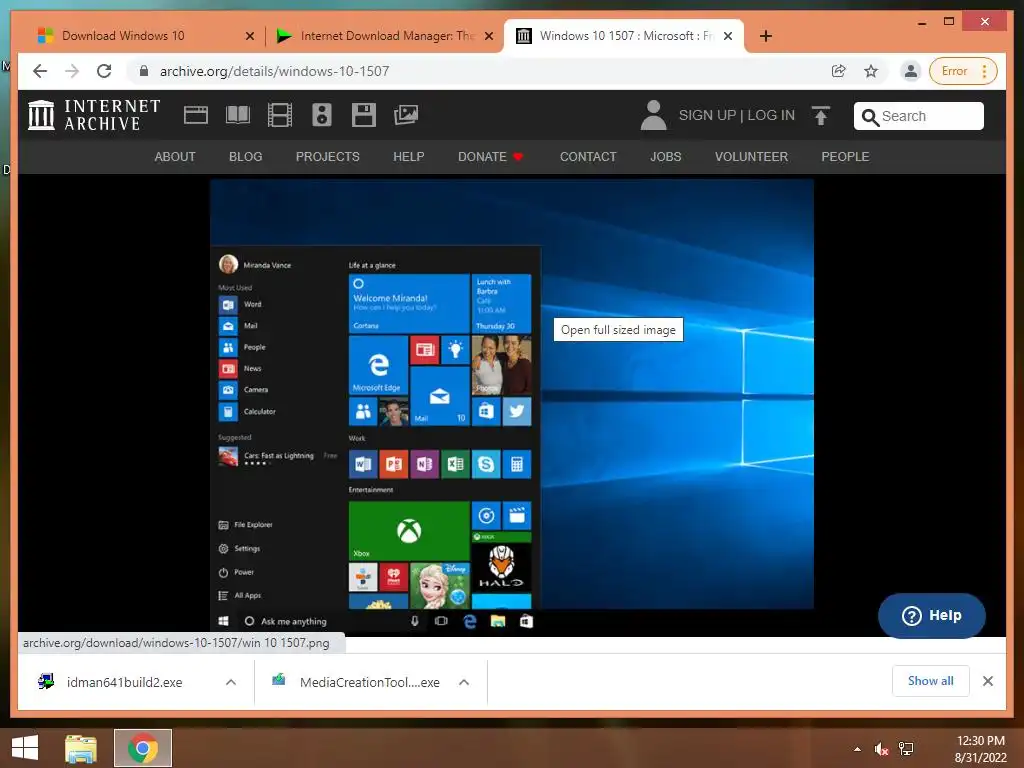
Task: Reload the archive.org page
Action: [x=104, y=71]
